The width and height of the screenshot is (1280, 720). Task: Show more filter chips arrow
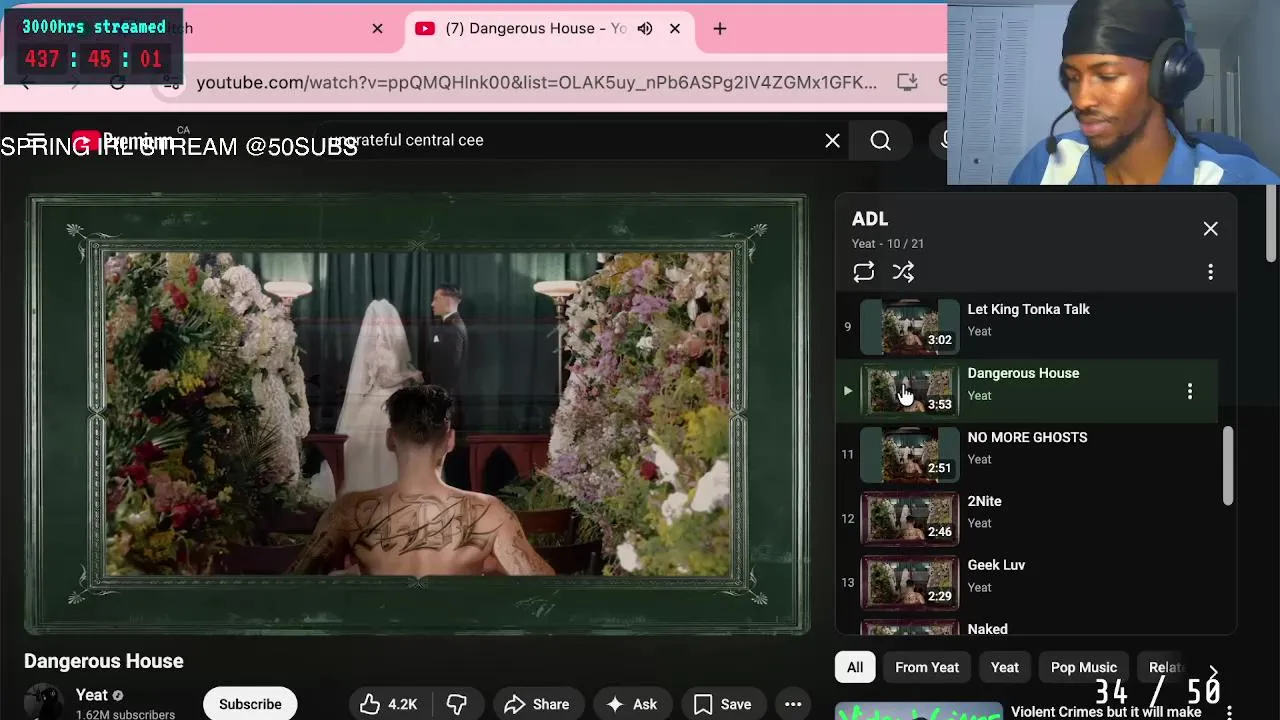1213,672
